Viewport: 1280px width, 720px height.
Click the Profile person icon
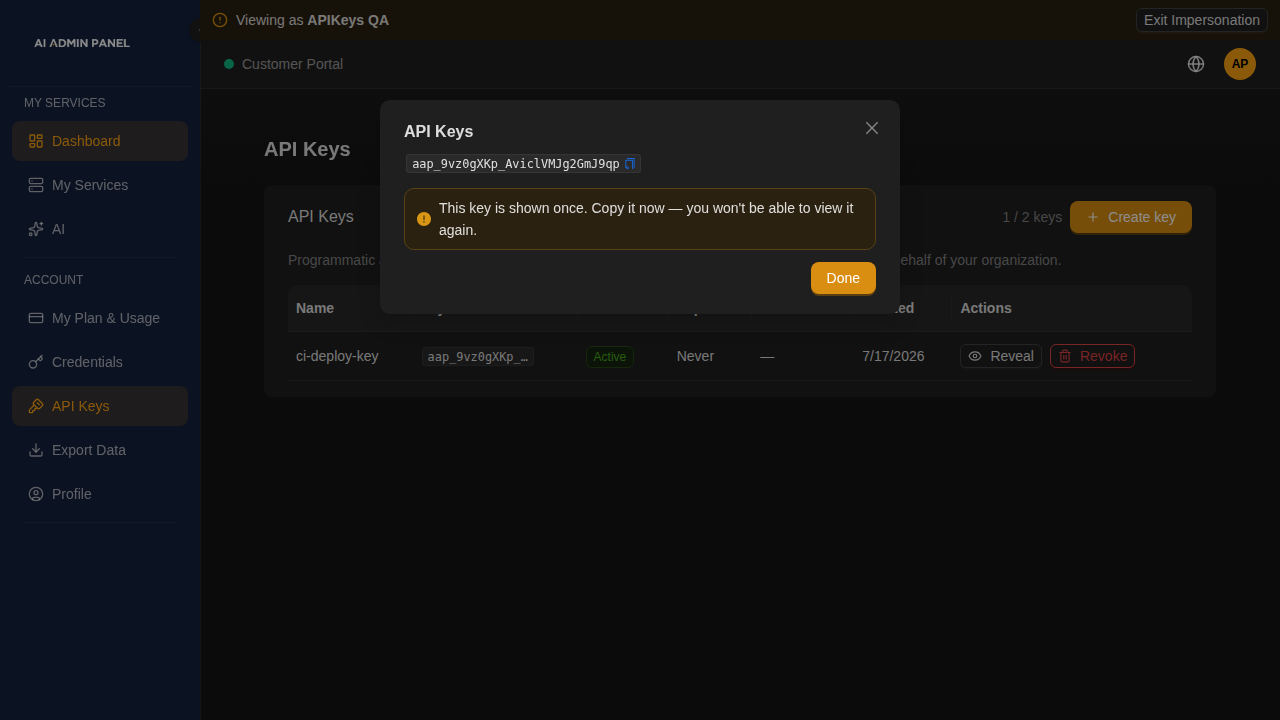36,494
